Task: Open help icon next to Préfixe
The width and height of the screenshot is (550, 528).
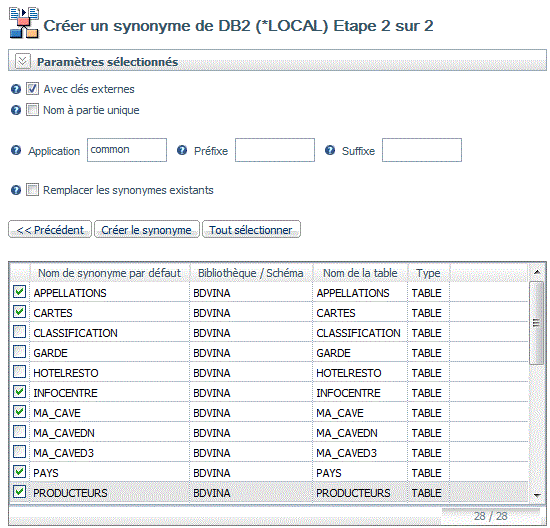Action: coord(182,151)
